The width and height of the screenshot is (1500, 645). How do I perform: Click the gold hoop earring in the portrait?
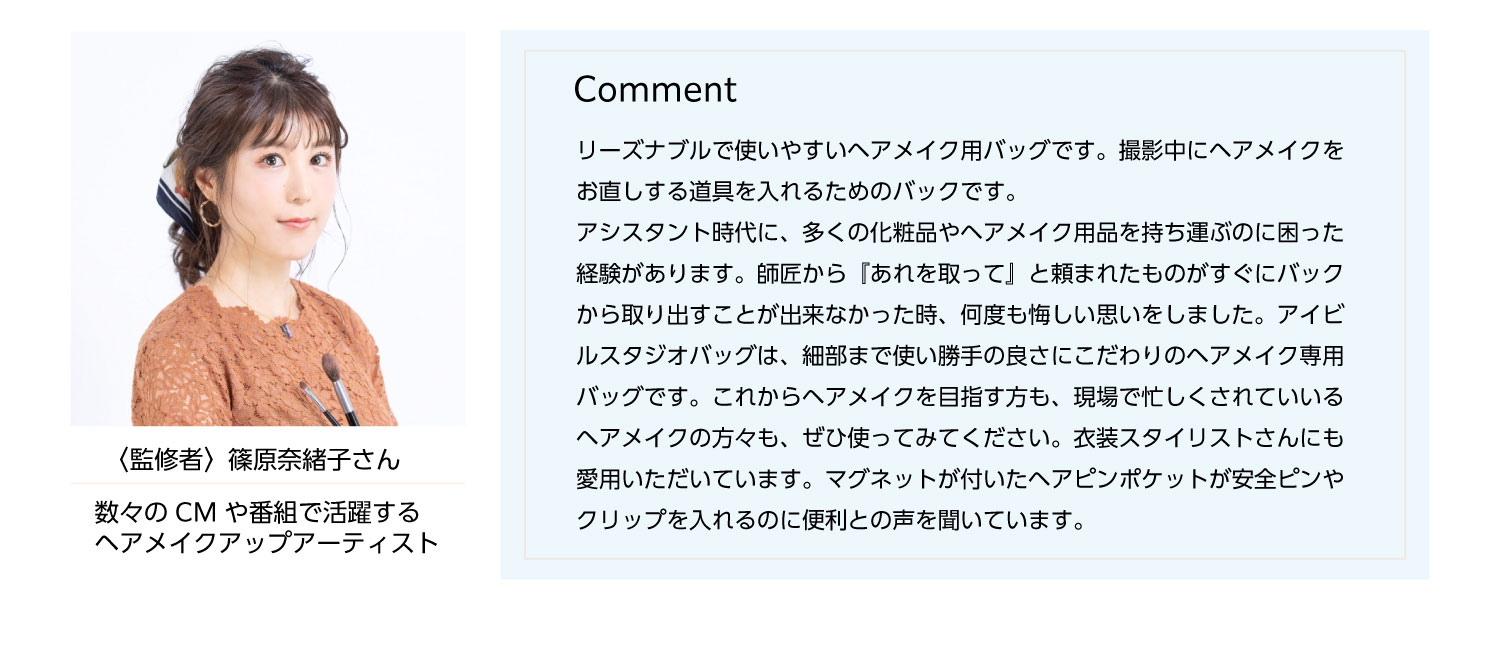click(211, 212)
